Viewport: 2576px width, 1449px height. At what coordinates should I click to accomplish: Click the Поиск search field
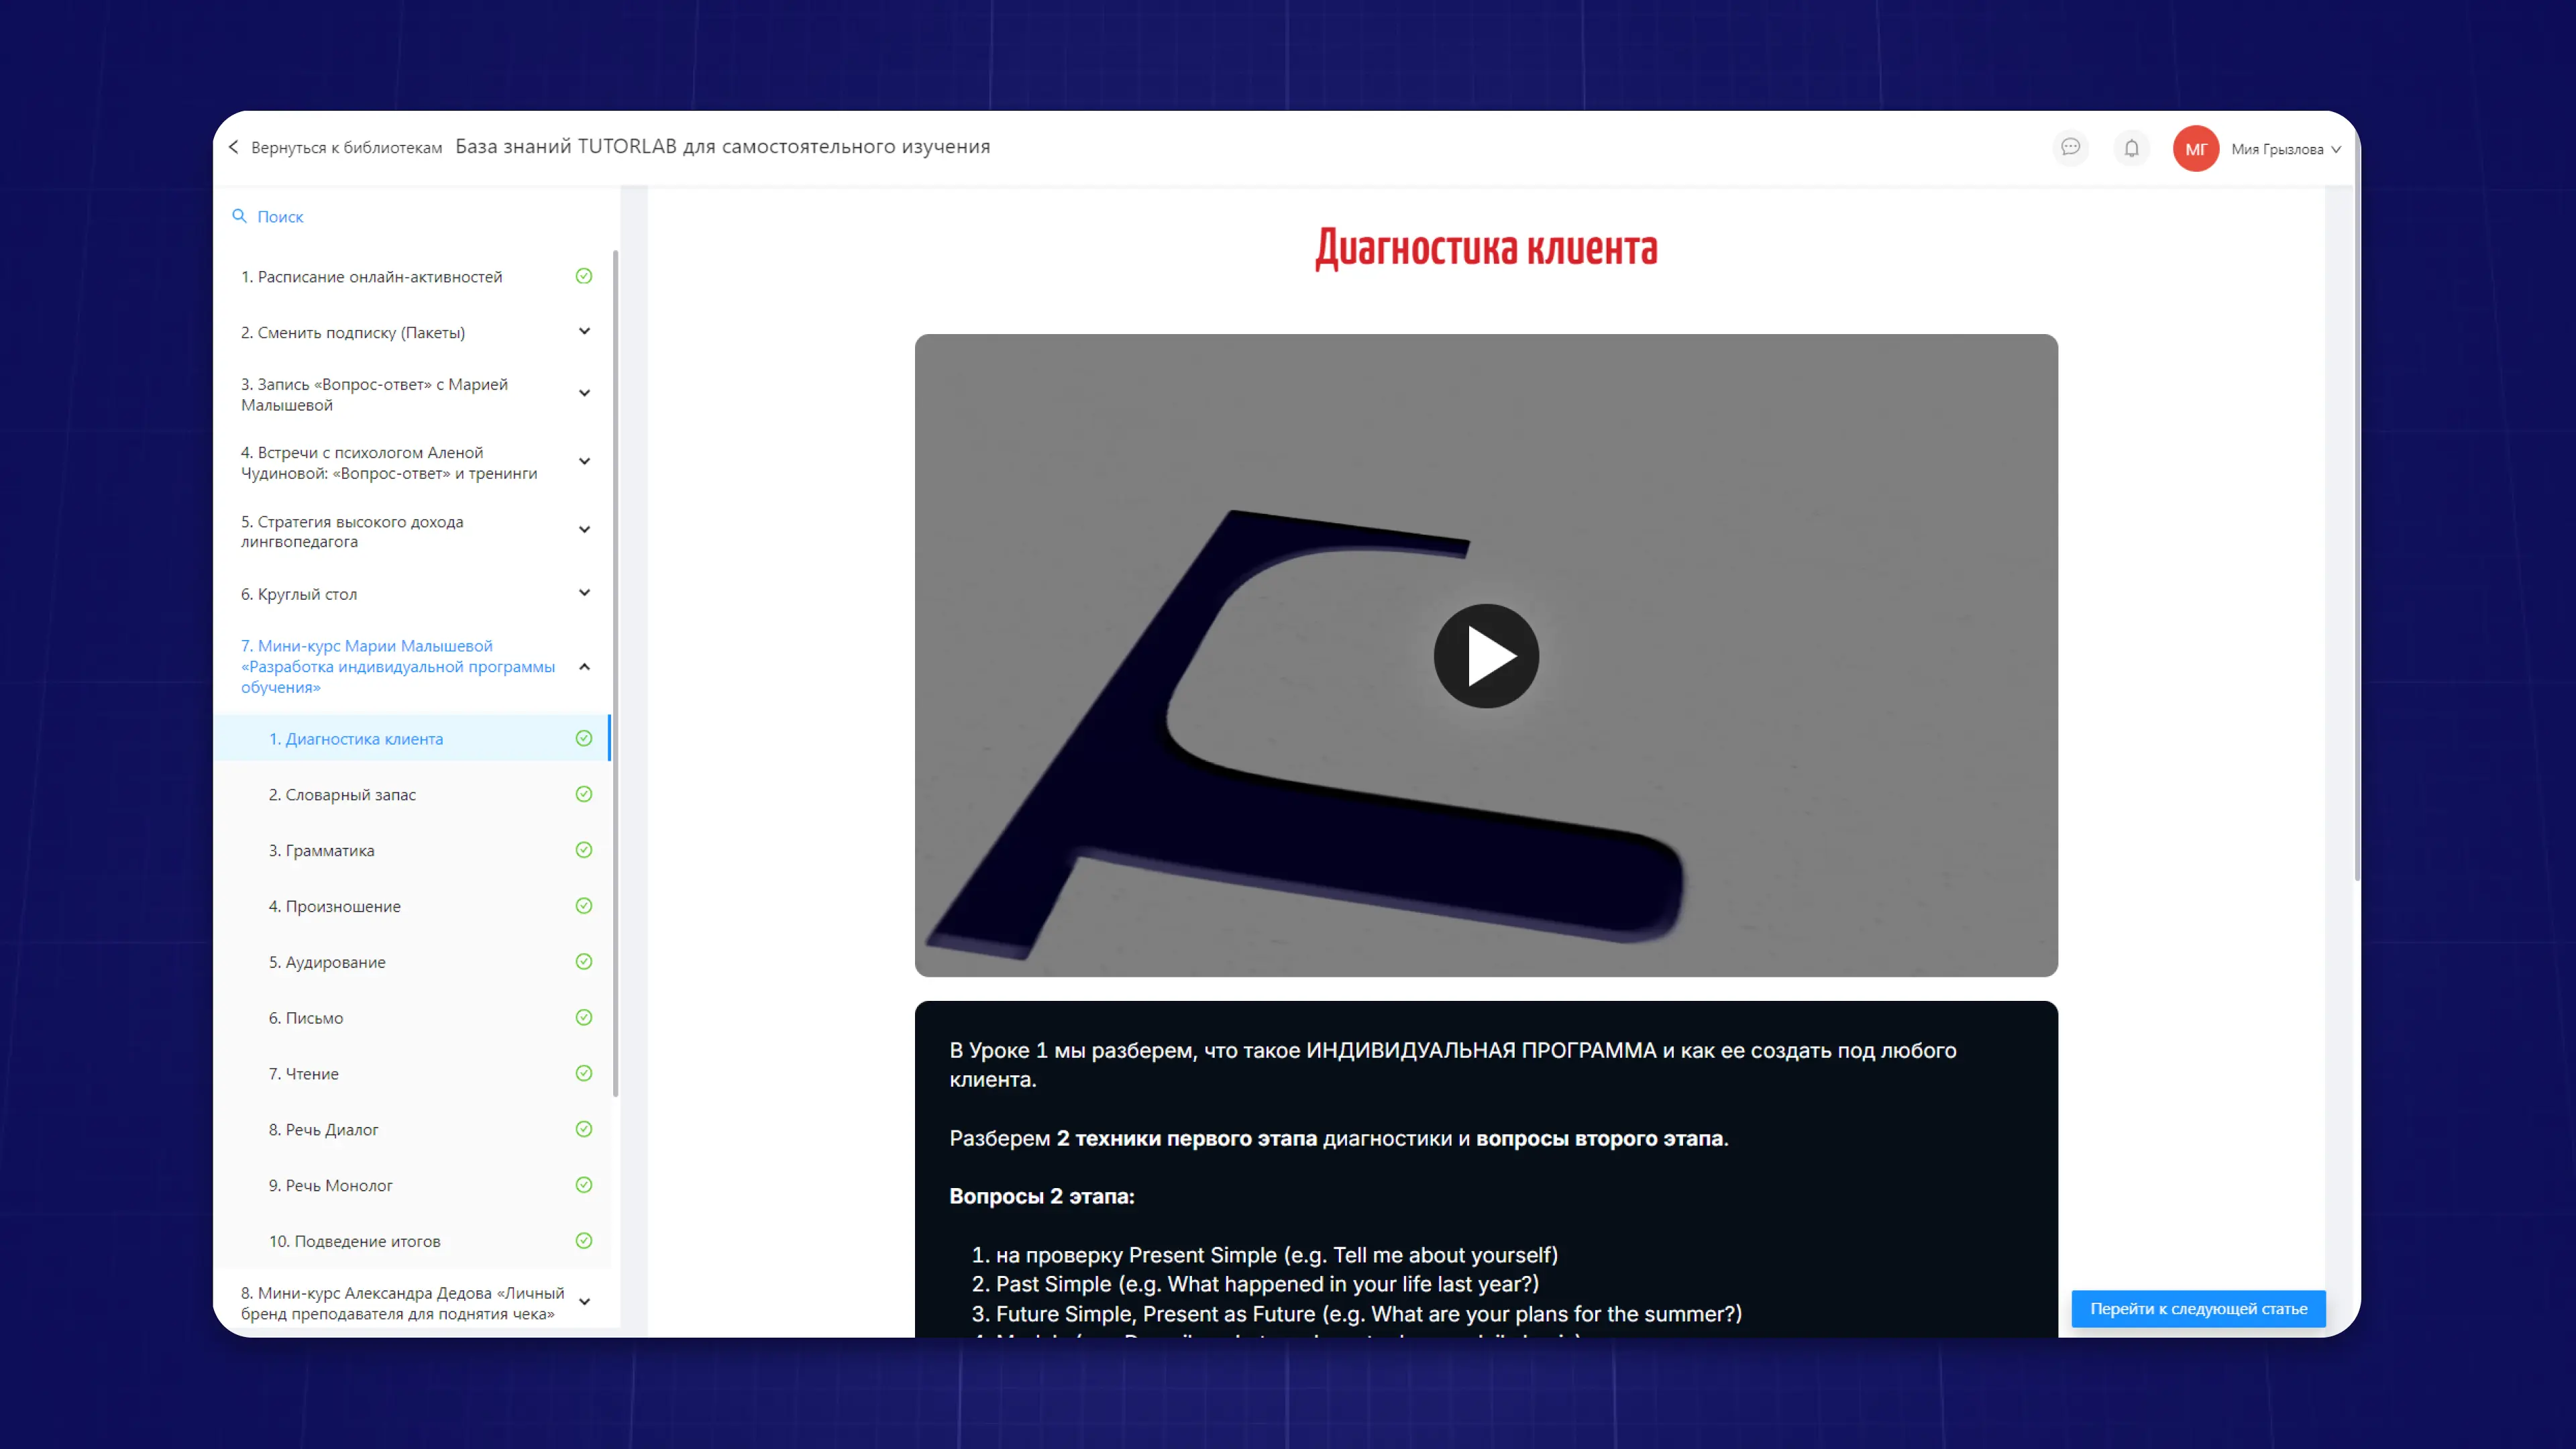[x=281, y=216]
